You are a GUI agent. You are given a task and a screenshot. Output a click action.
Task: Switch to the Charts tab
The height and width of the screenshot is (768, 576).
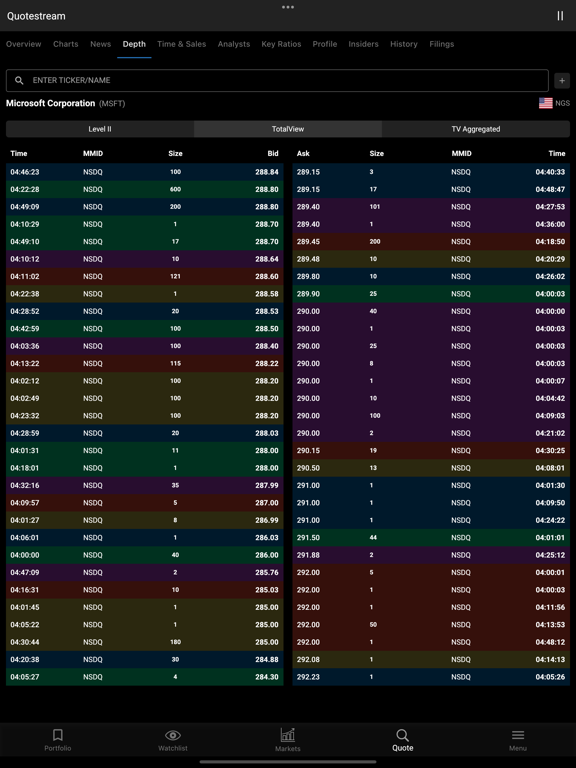pos(66,44)
